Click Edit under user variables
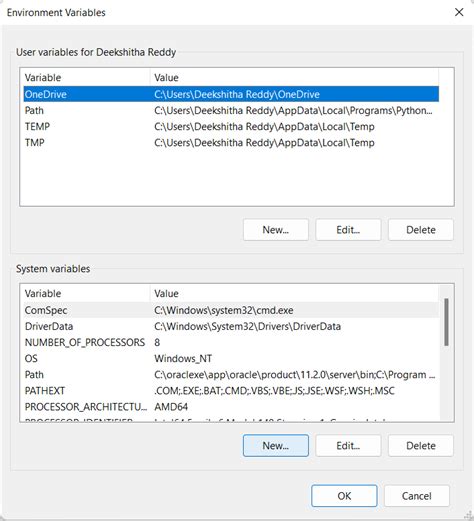 [348, 230]
